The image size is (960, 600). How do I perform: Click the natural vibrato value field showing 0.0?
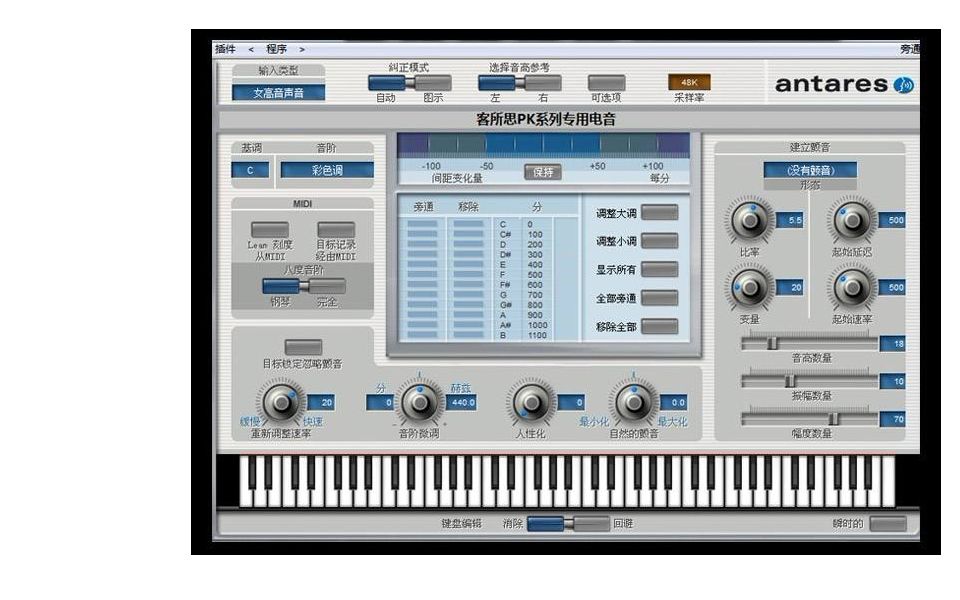[x=673, y=402]
